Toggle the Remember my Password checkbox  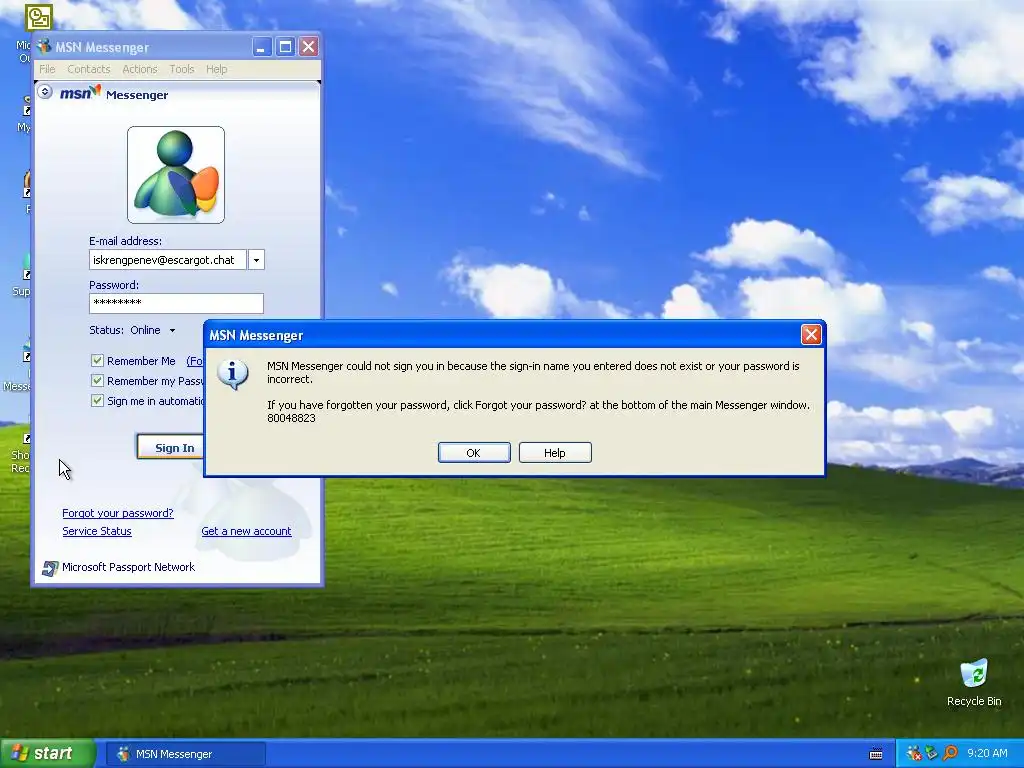coord(97,381)
